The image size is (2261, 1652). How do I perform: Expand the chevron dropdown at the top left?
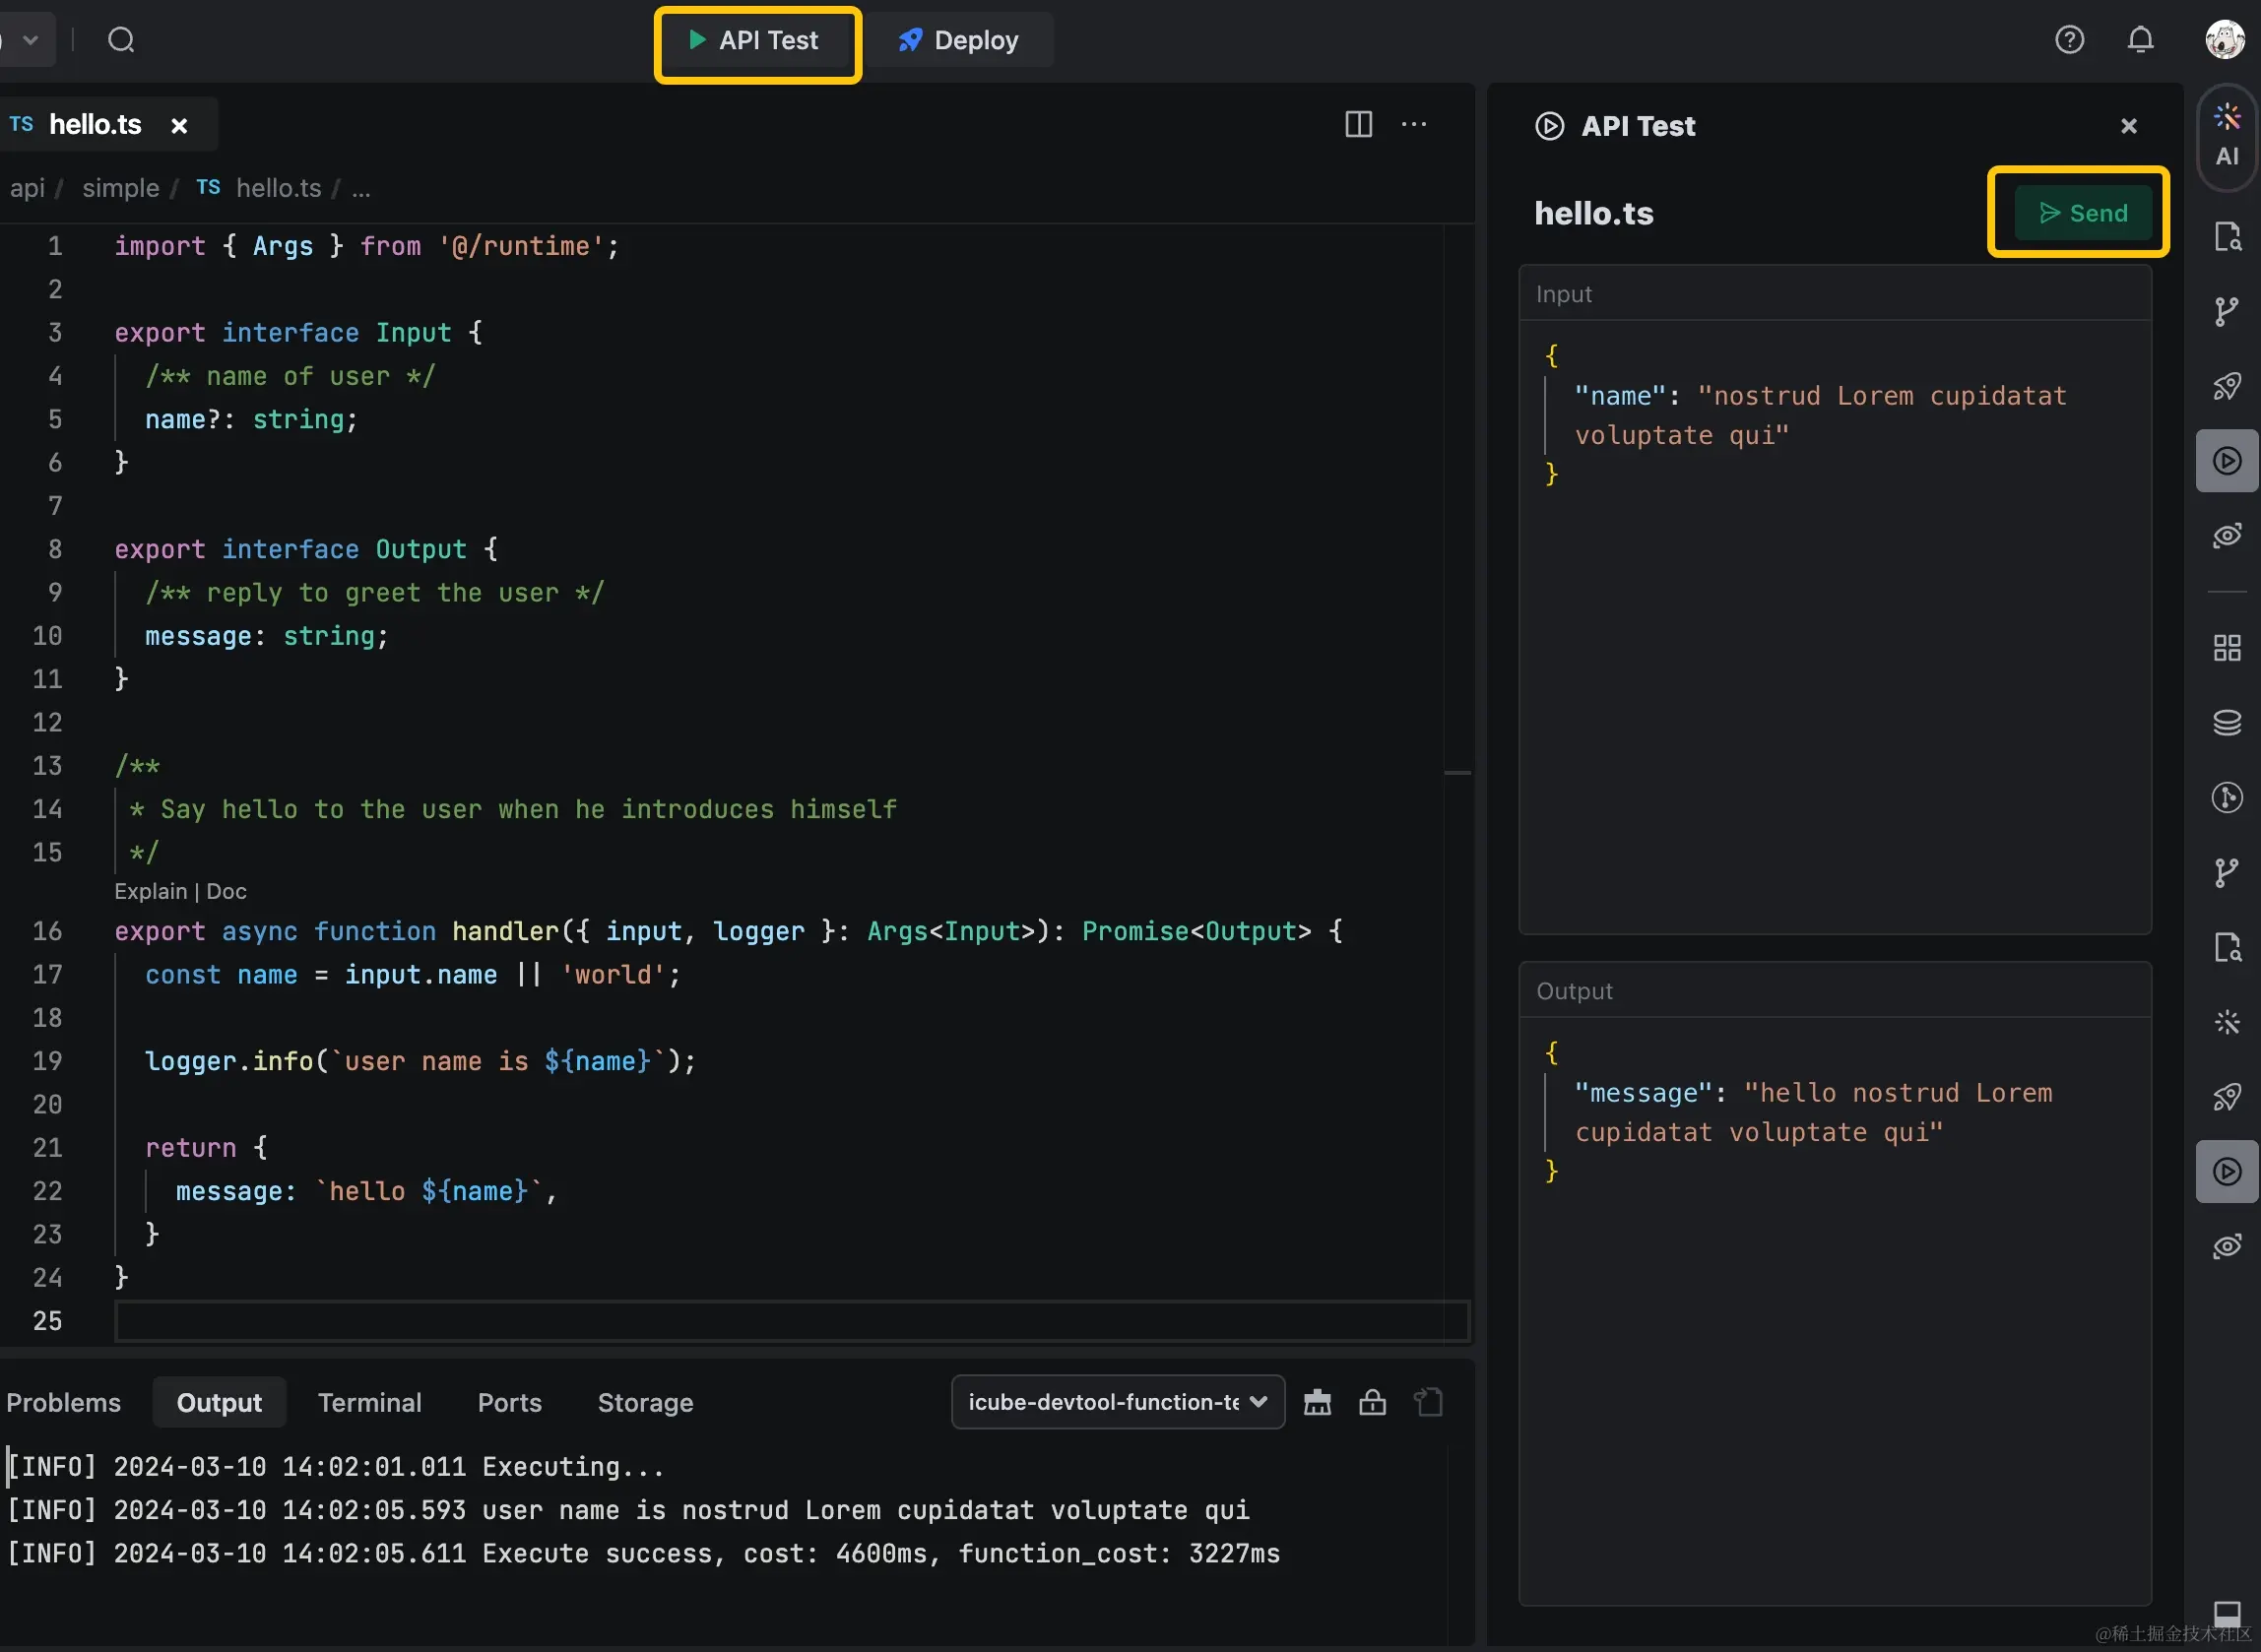(30, 40)
